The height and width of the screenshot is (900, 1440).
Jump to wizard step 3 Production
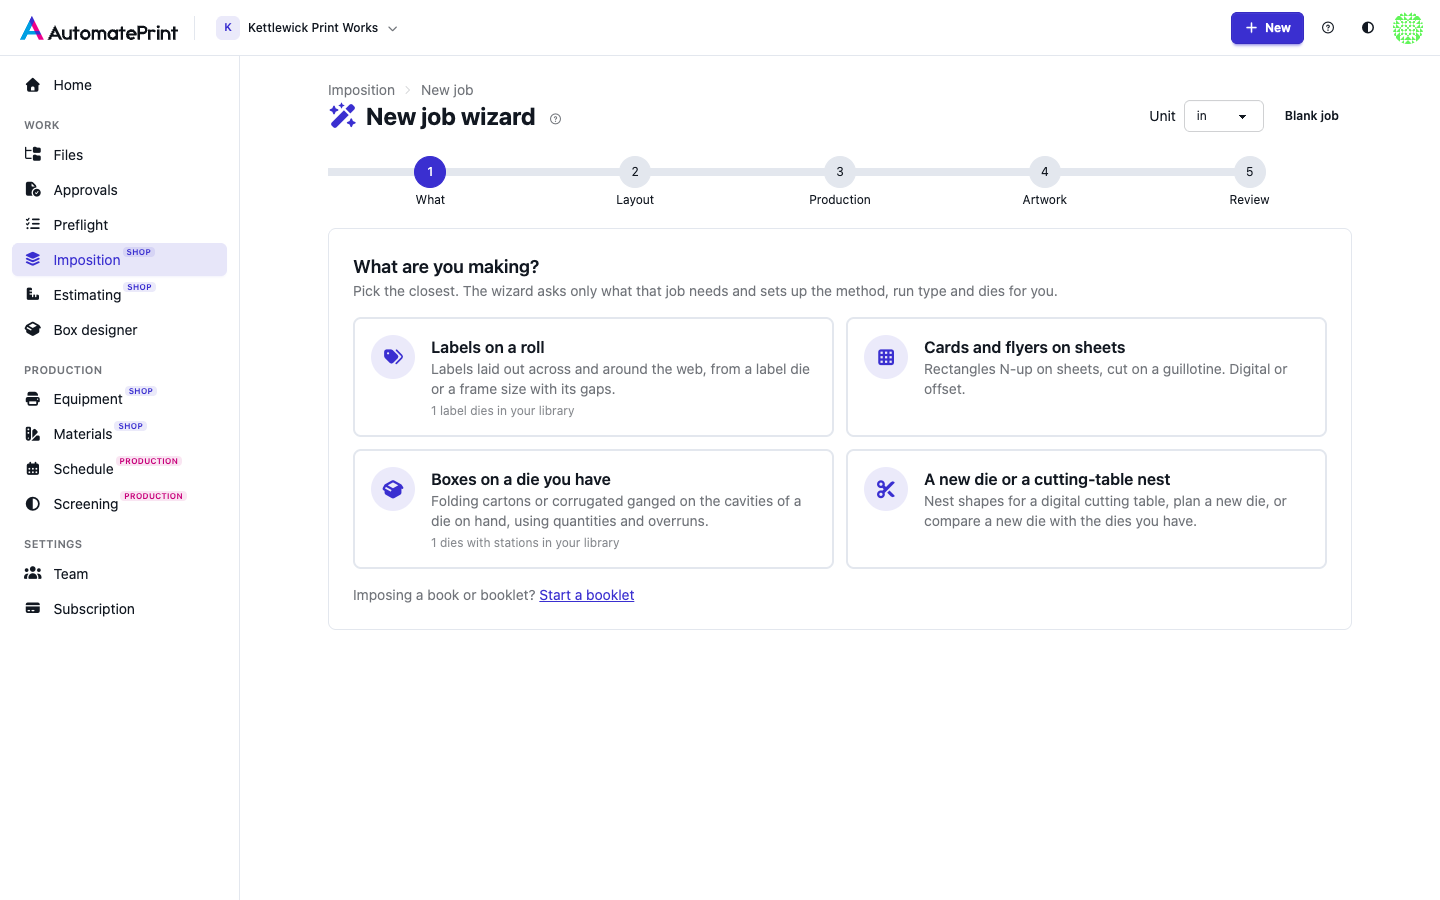click(x=840, y=181)
